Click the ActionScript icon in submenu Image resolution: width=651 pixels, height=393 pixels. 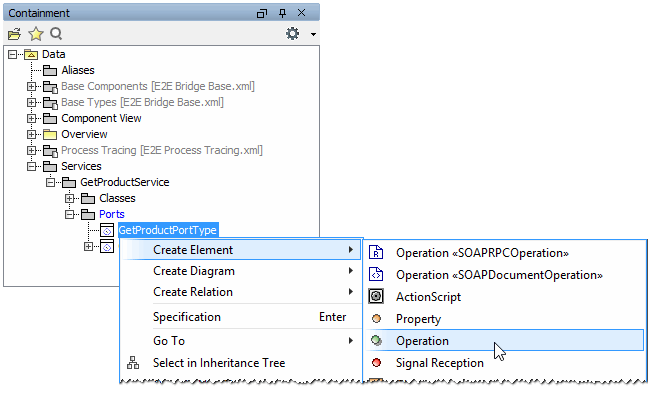click(376, 296)
